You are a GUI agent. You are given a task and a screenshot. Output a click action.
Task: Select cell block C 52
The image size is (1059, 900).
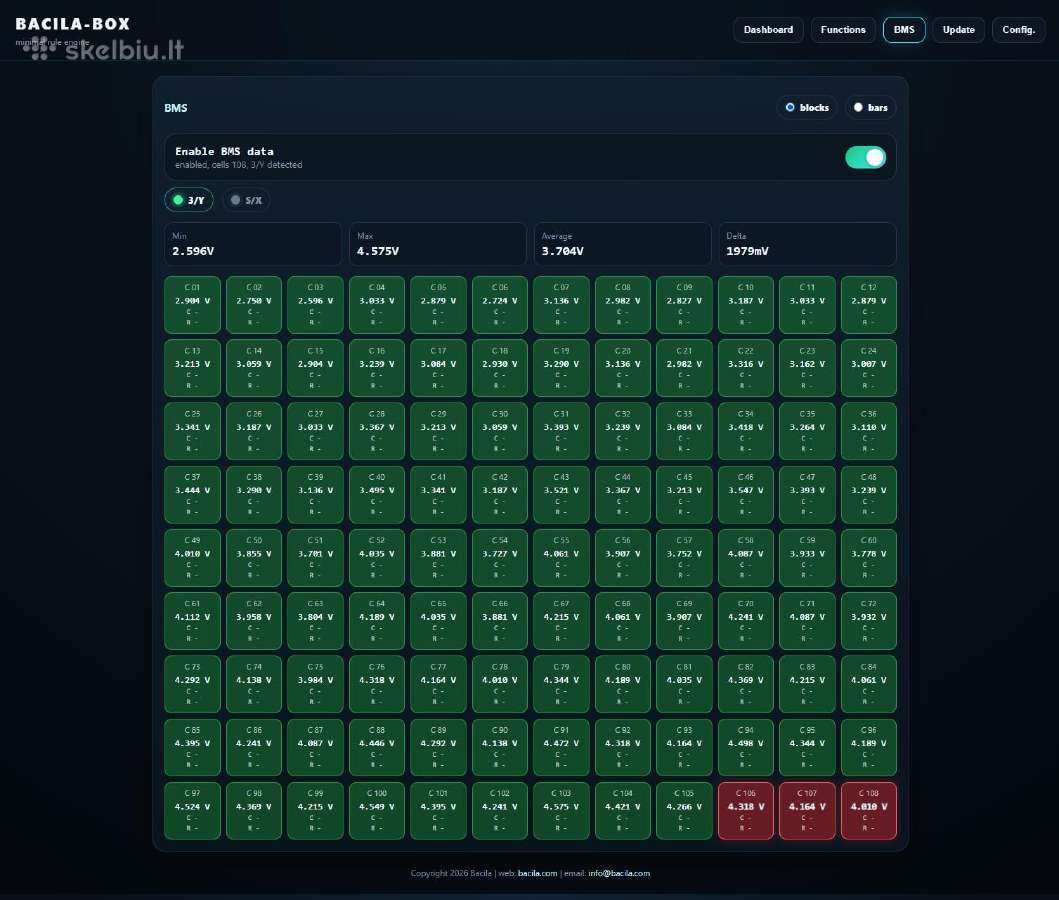click(377, 558)
